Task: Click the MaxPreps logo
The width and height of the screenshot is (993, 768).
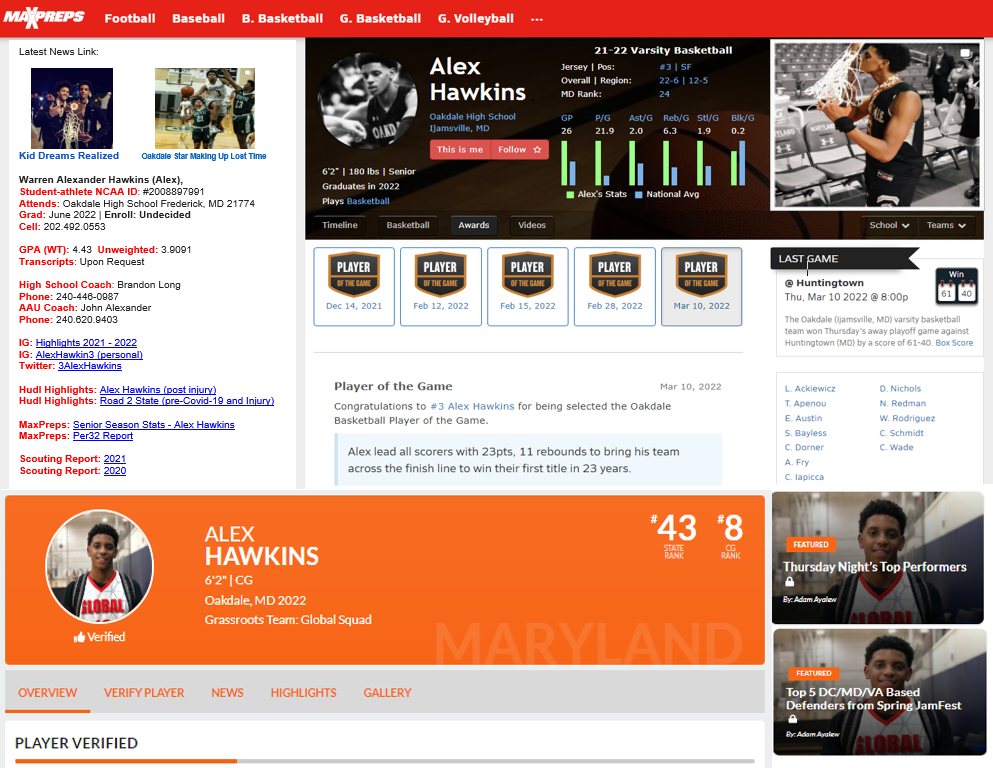Action: (x=44, y=18)
